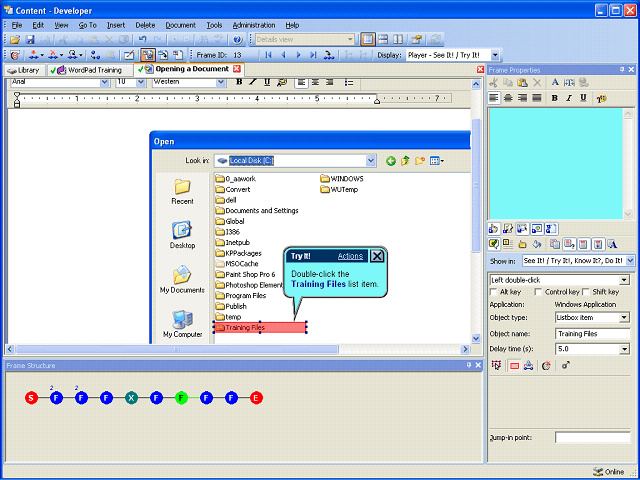Viewport: 640px width, 480px height.
Task: Click the font letter A icon in Frame Properties
Action: tap(555, 82)
